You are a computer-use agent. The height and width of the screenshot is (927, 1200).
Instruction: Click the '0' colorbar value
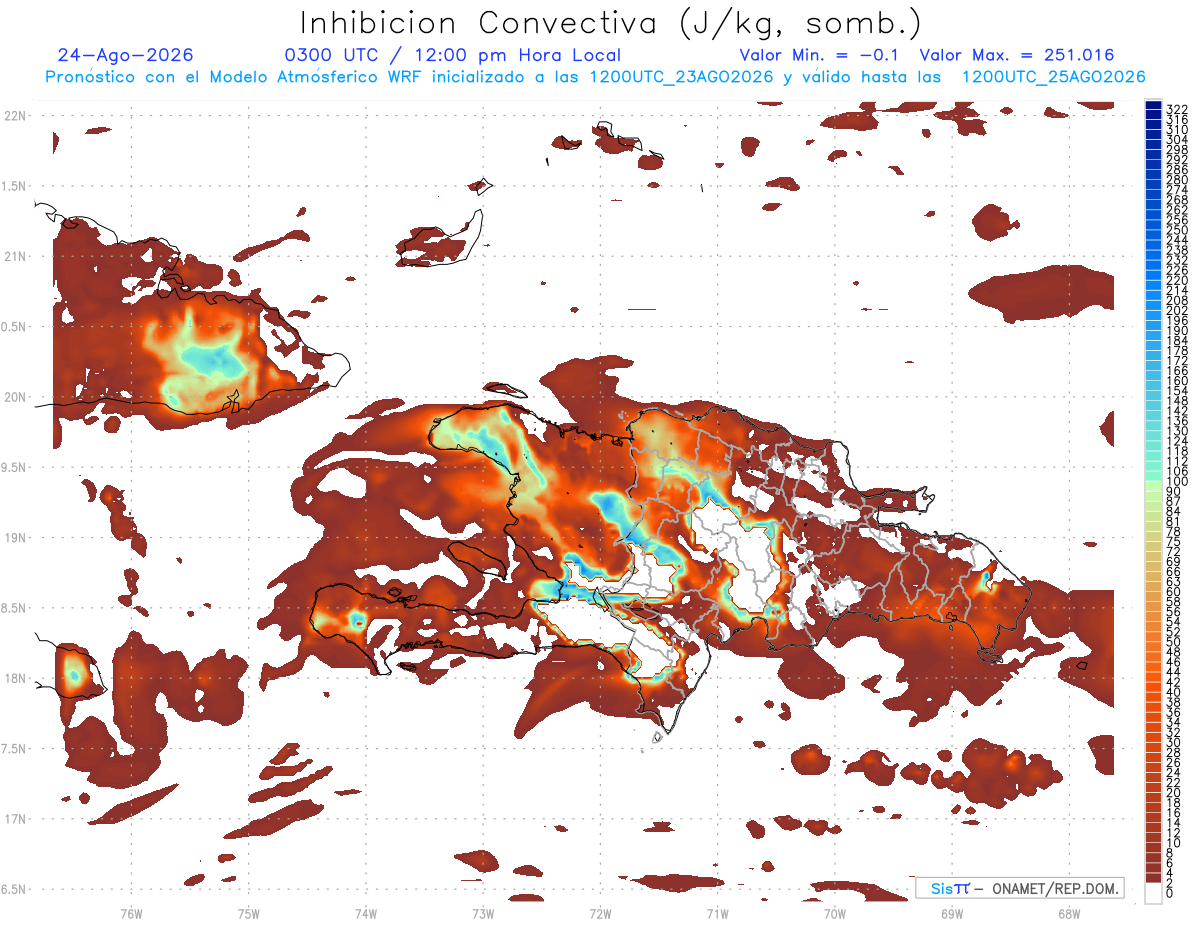(1170, 893)
